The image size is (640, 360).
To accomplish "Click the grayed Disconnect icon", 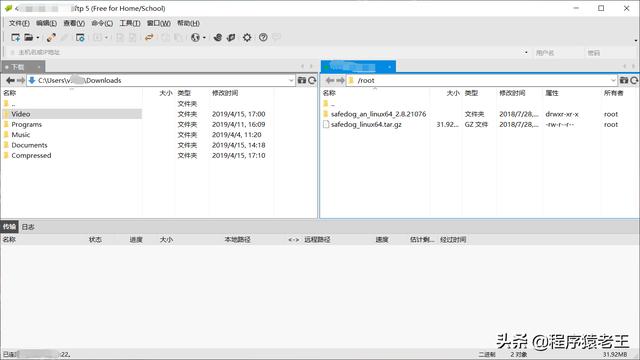I will tap(64, 38).
